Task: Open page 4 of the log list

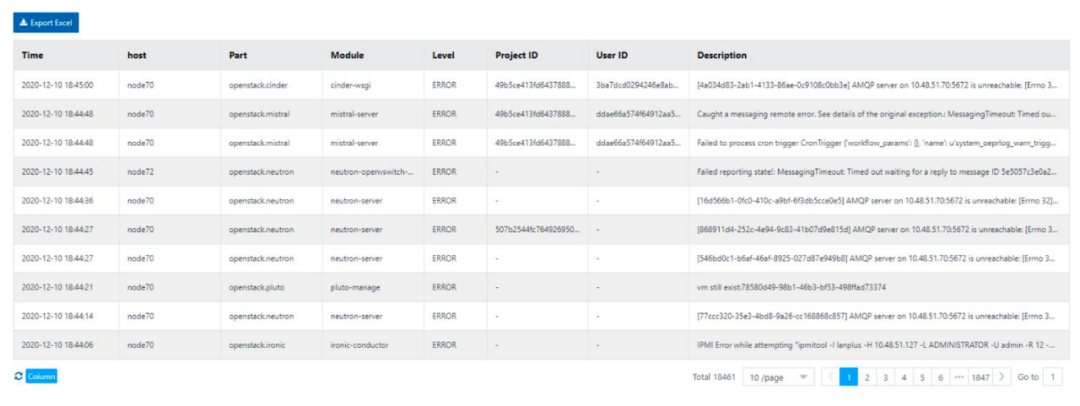Action: coord(903,377)
